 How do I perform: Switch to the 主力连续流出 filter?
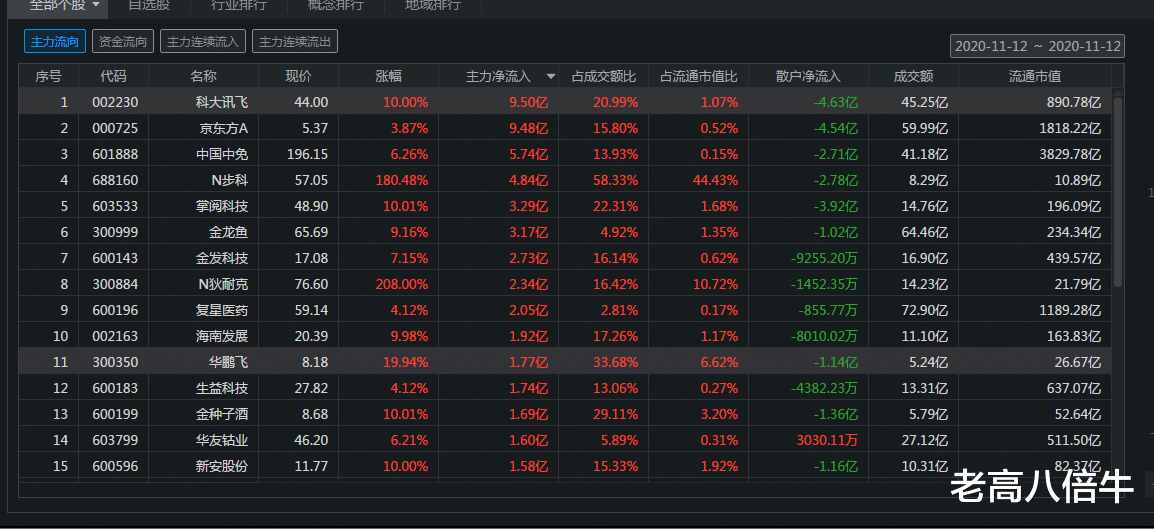click(x=295, y=42)
